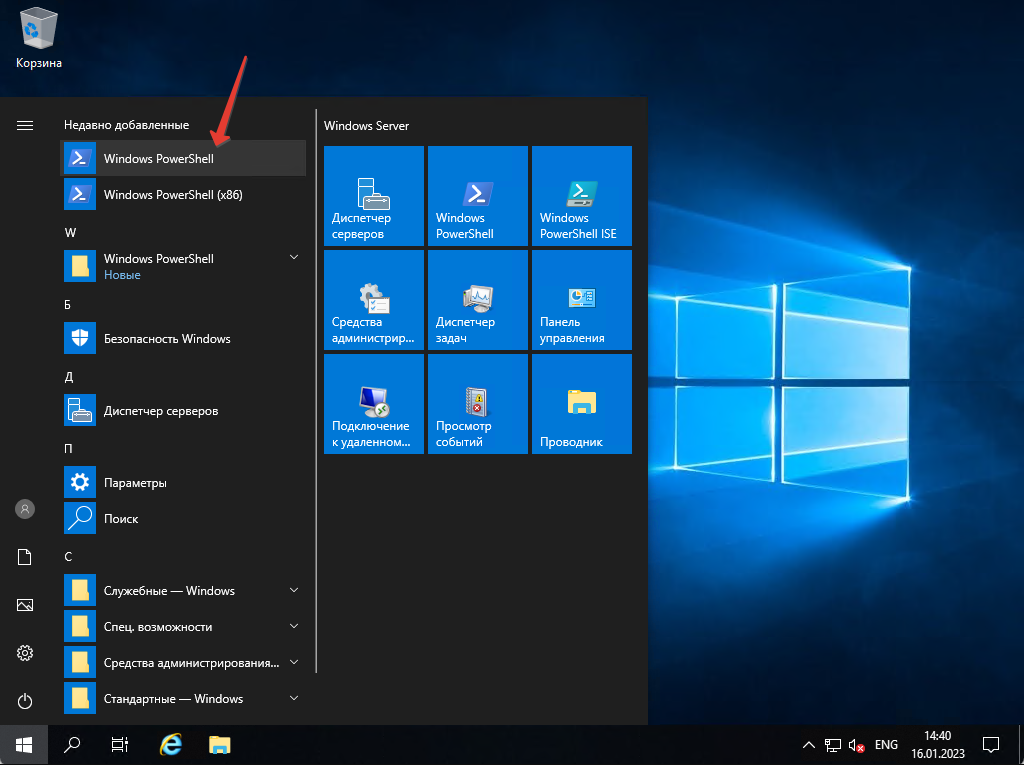Open Подключение к удаленному рабочему столу tile
The image size is (1024, 765).
pyautogui.click(x=374, y=404)
